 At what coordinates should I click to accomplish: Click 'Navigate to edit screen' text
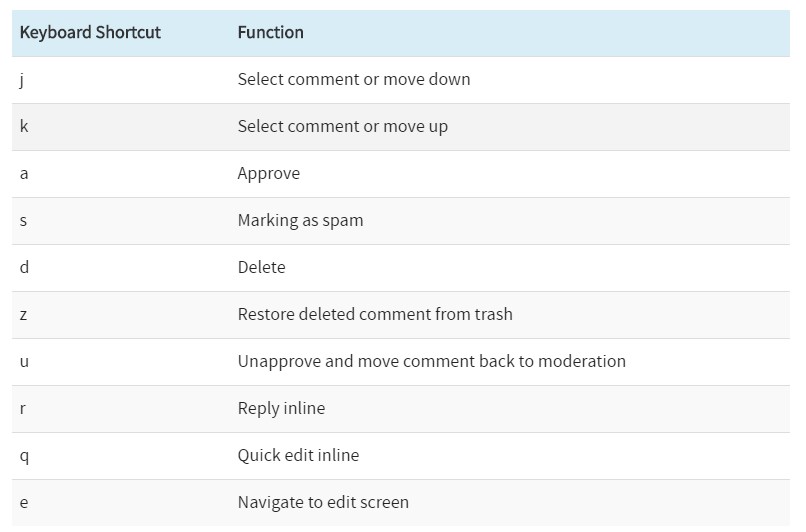(x=323, y=502)
